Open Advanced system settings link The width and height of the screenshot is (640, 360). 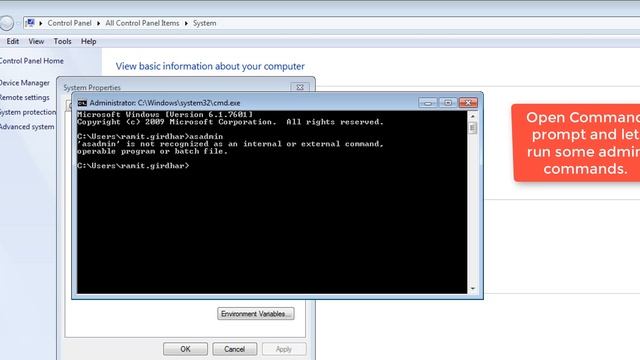[27, 127]
